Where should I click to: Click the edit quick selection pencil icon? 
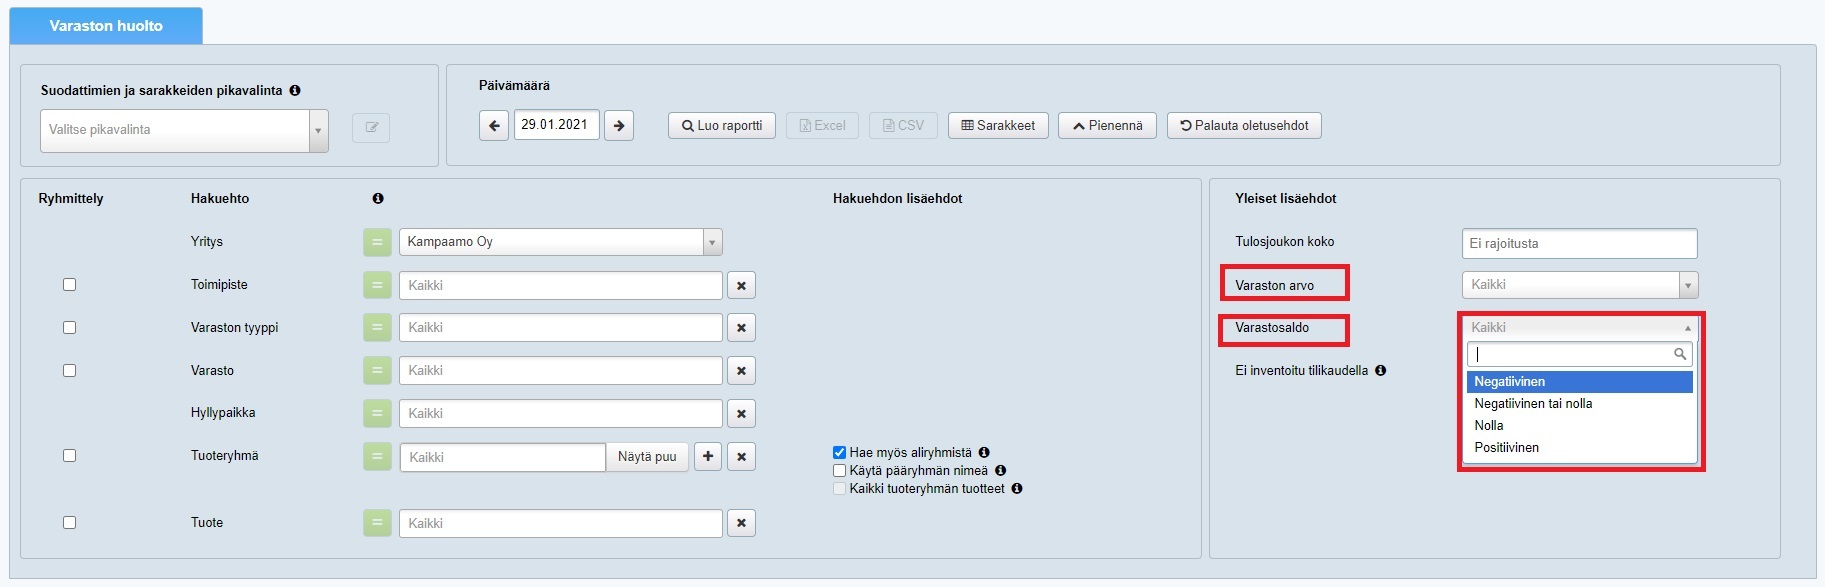pos(371,128)
